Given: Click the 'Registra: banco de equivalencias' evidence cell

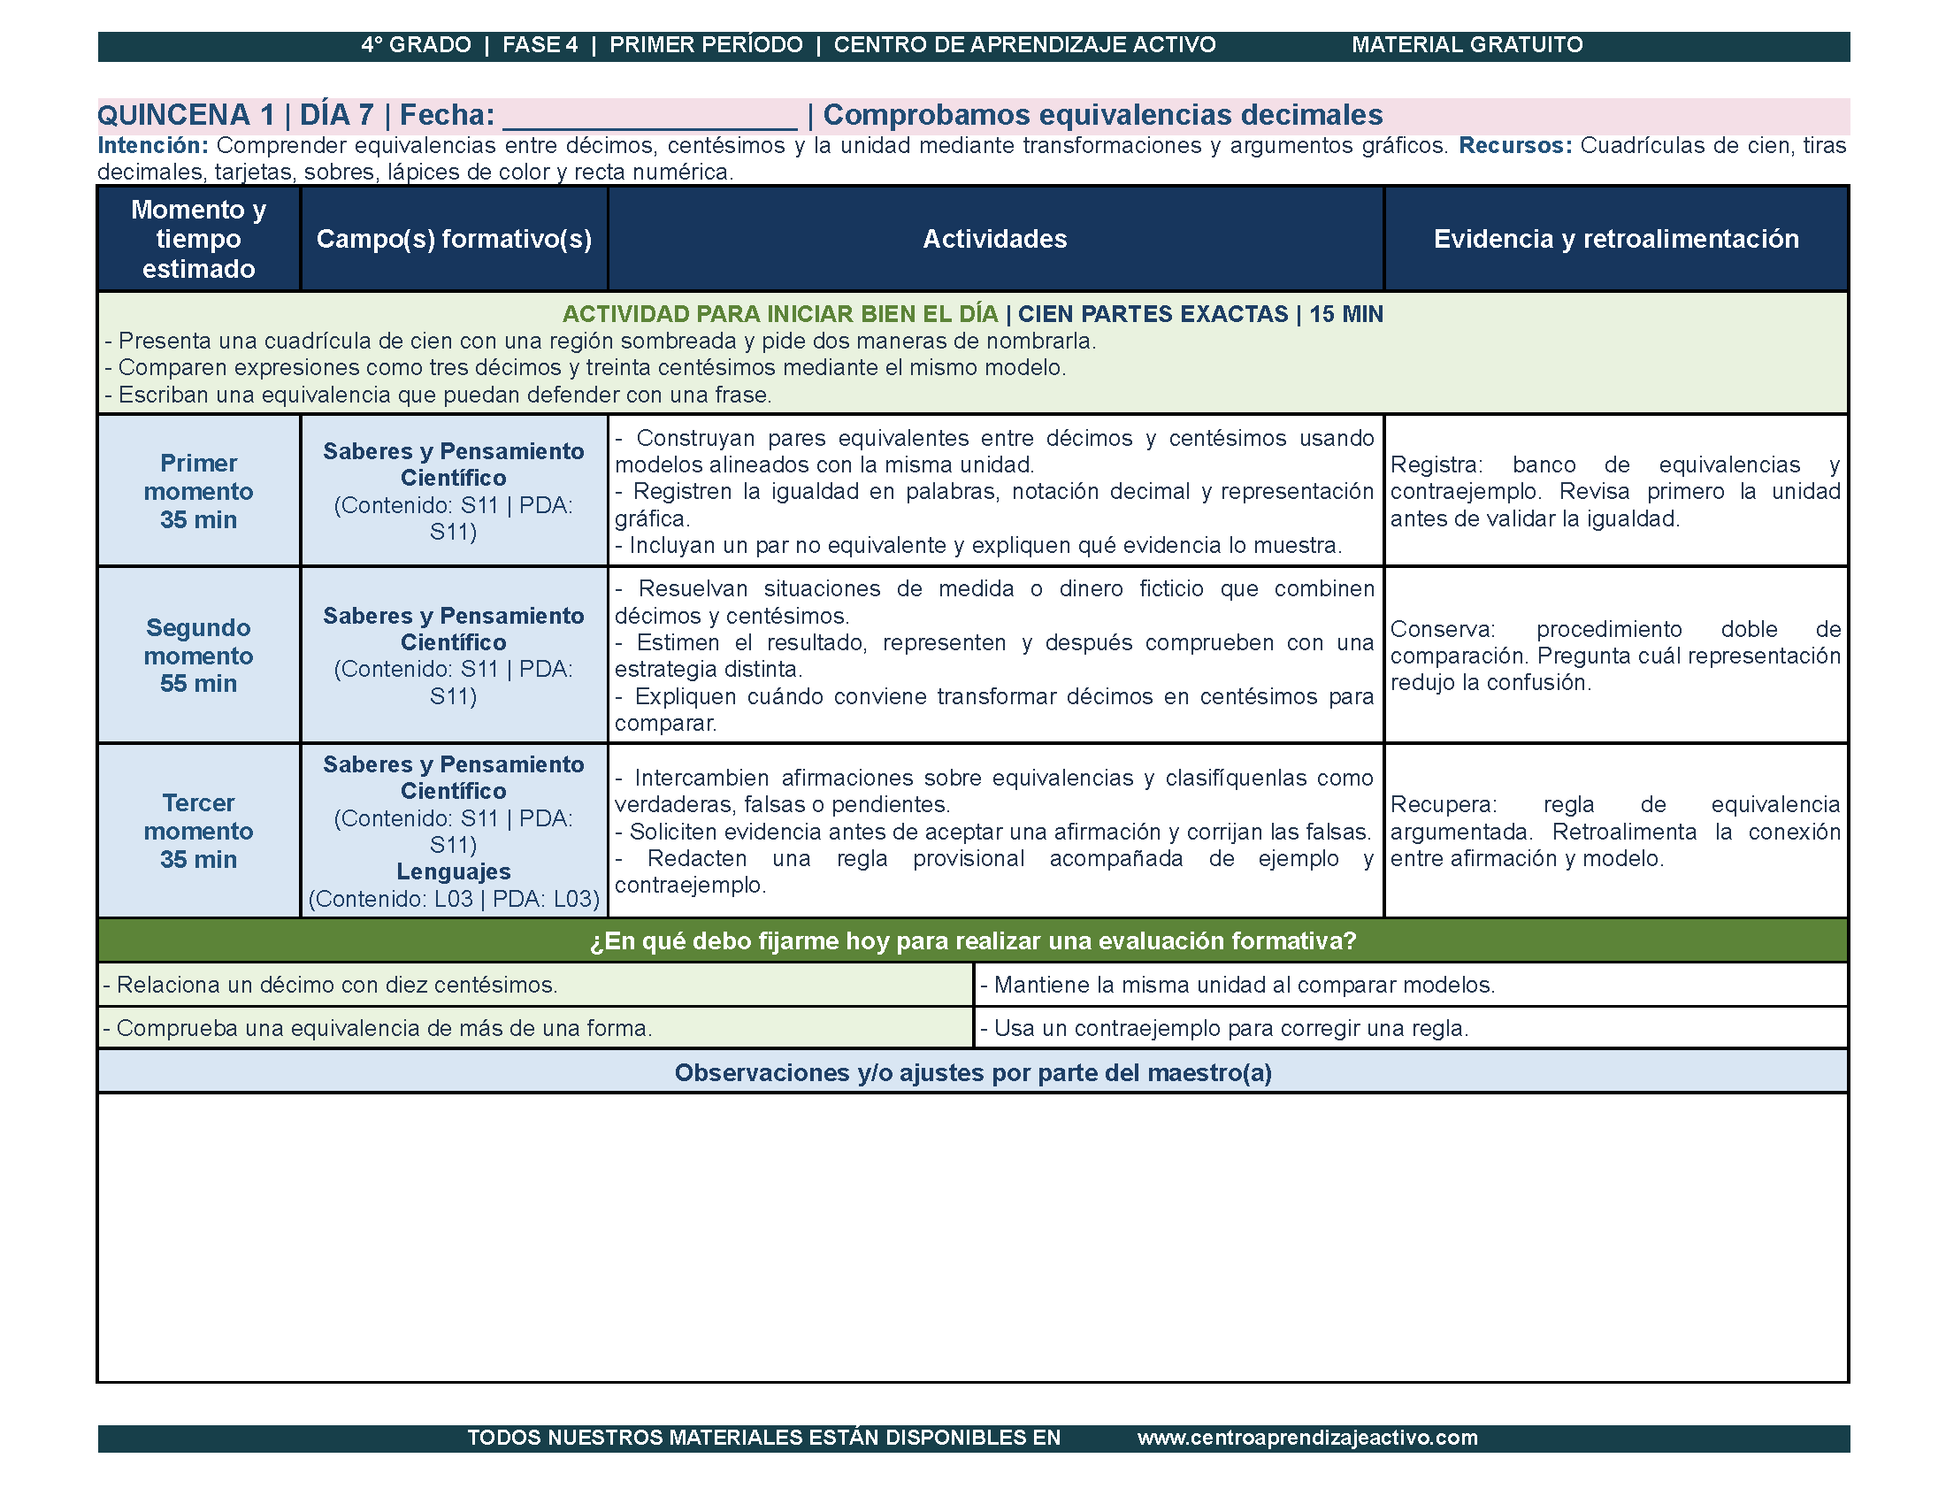Looking at the screenshot, I should 1616,491.
